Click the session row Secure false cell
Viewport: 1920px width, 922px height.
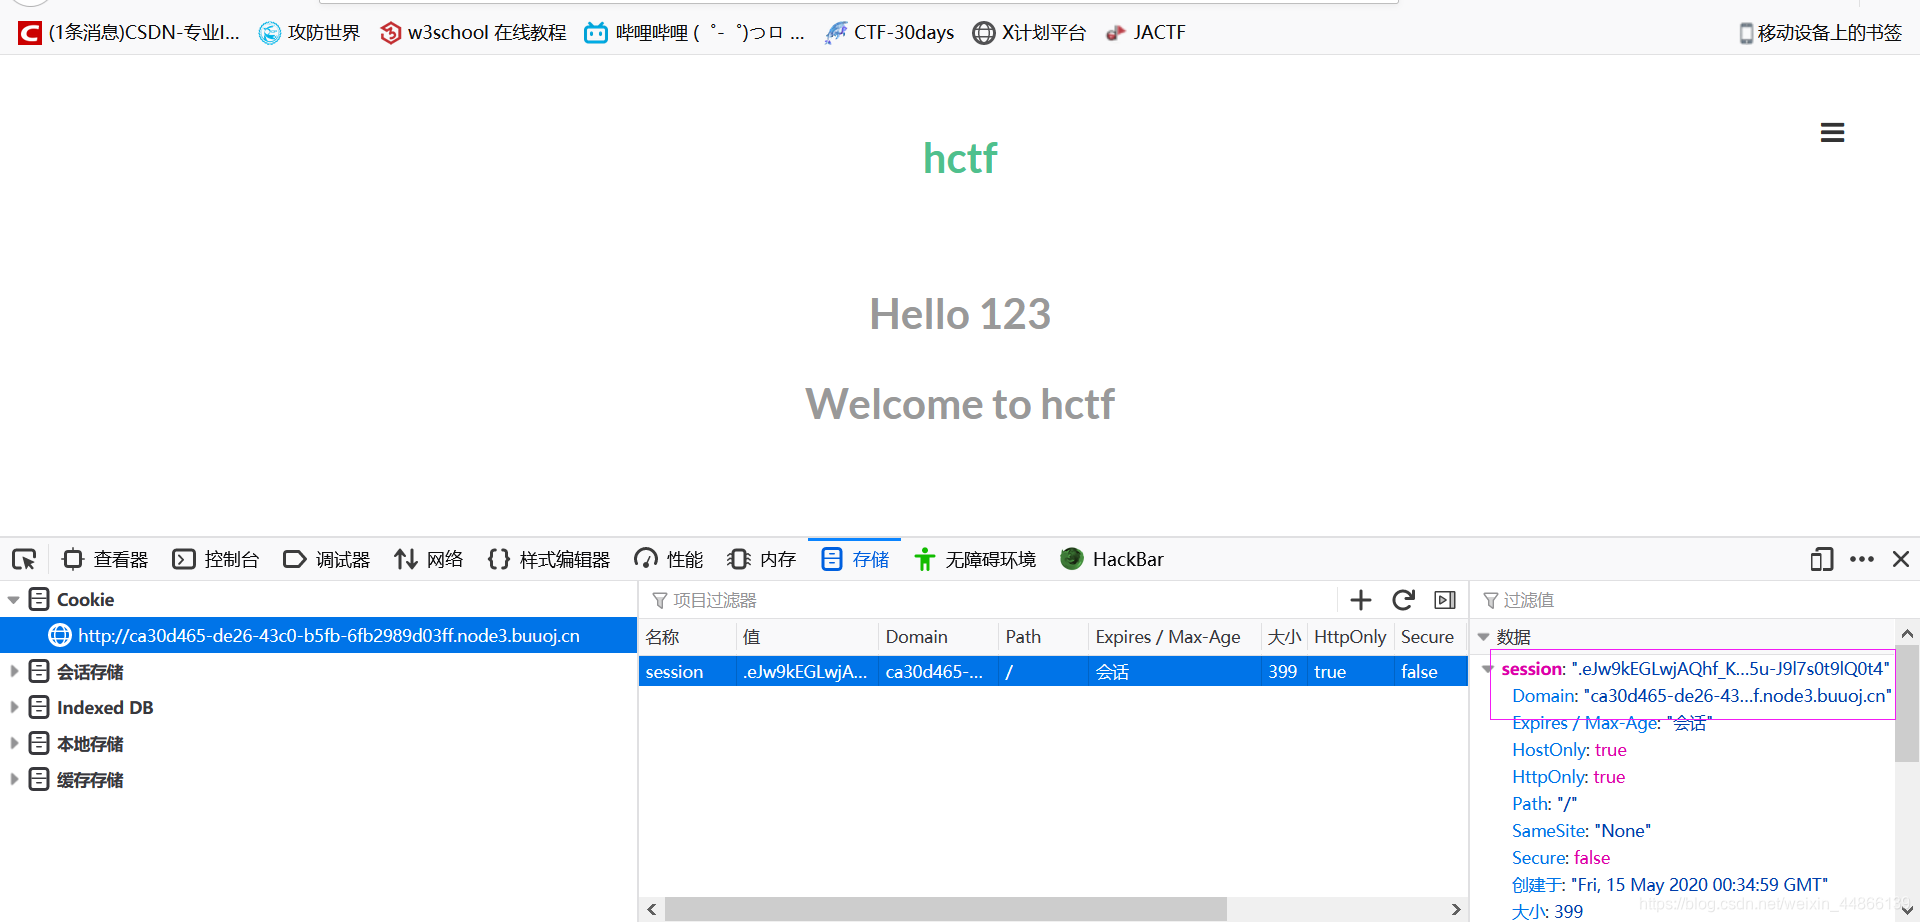pos(1430,672)
